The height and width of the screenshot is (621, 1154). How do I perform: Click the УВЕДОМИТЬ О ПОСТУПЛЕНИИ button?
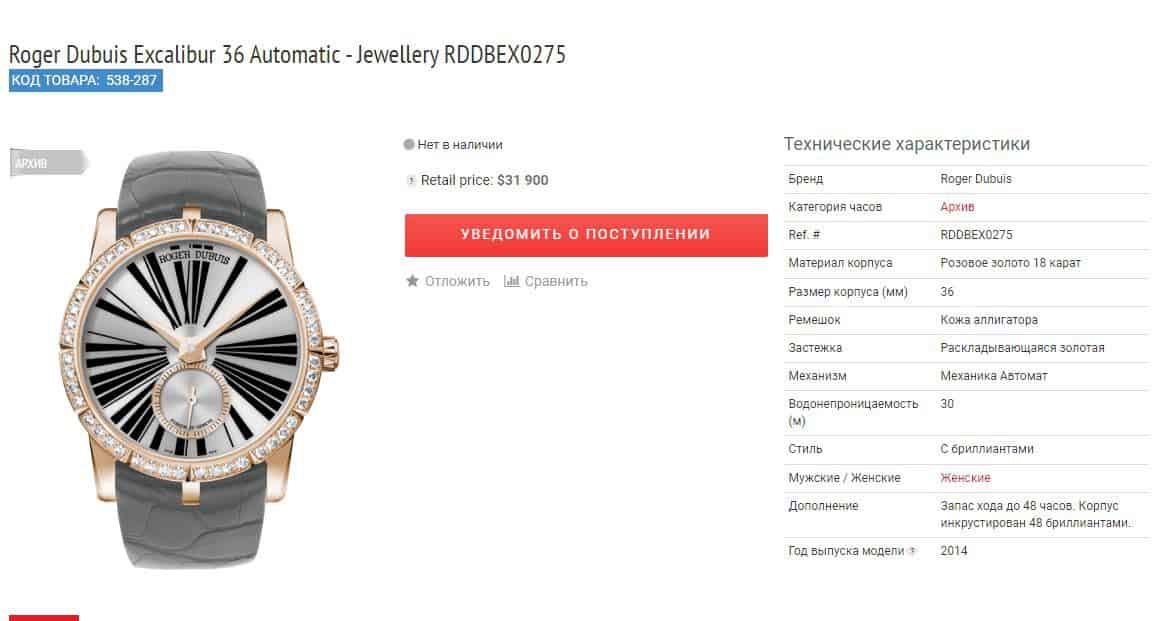click(x=586, y=235)
